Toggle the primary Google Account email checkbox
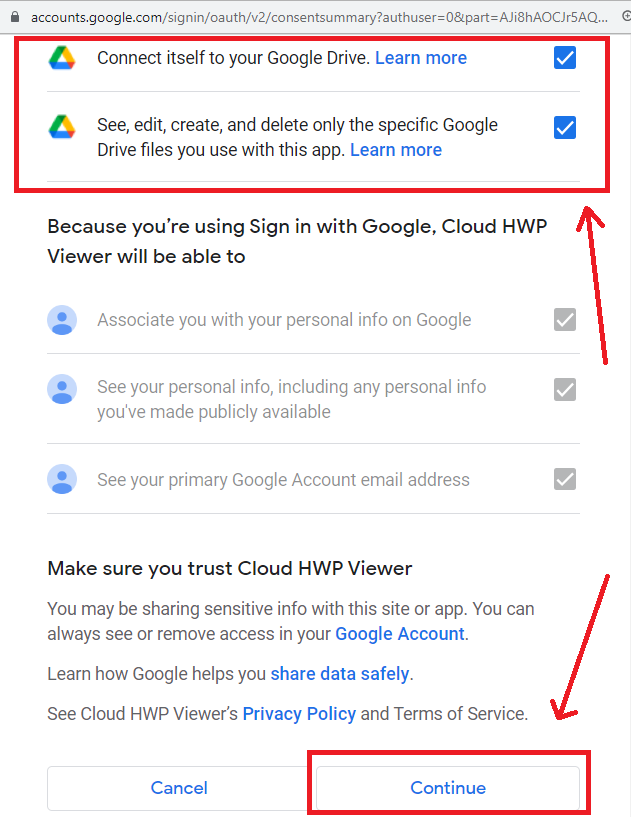The height and width of the screenshot is (817, 631). [565, 480]
